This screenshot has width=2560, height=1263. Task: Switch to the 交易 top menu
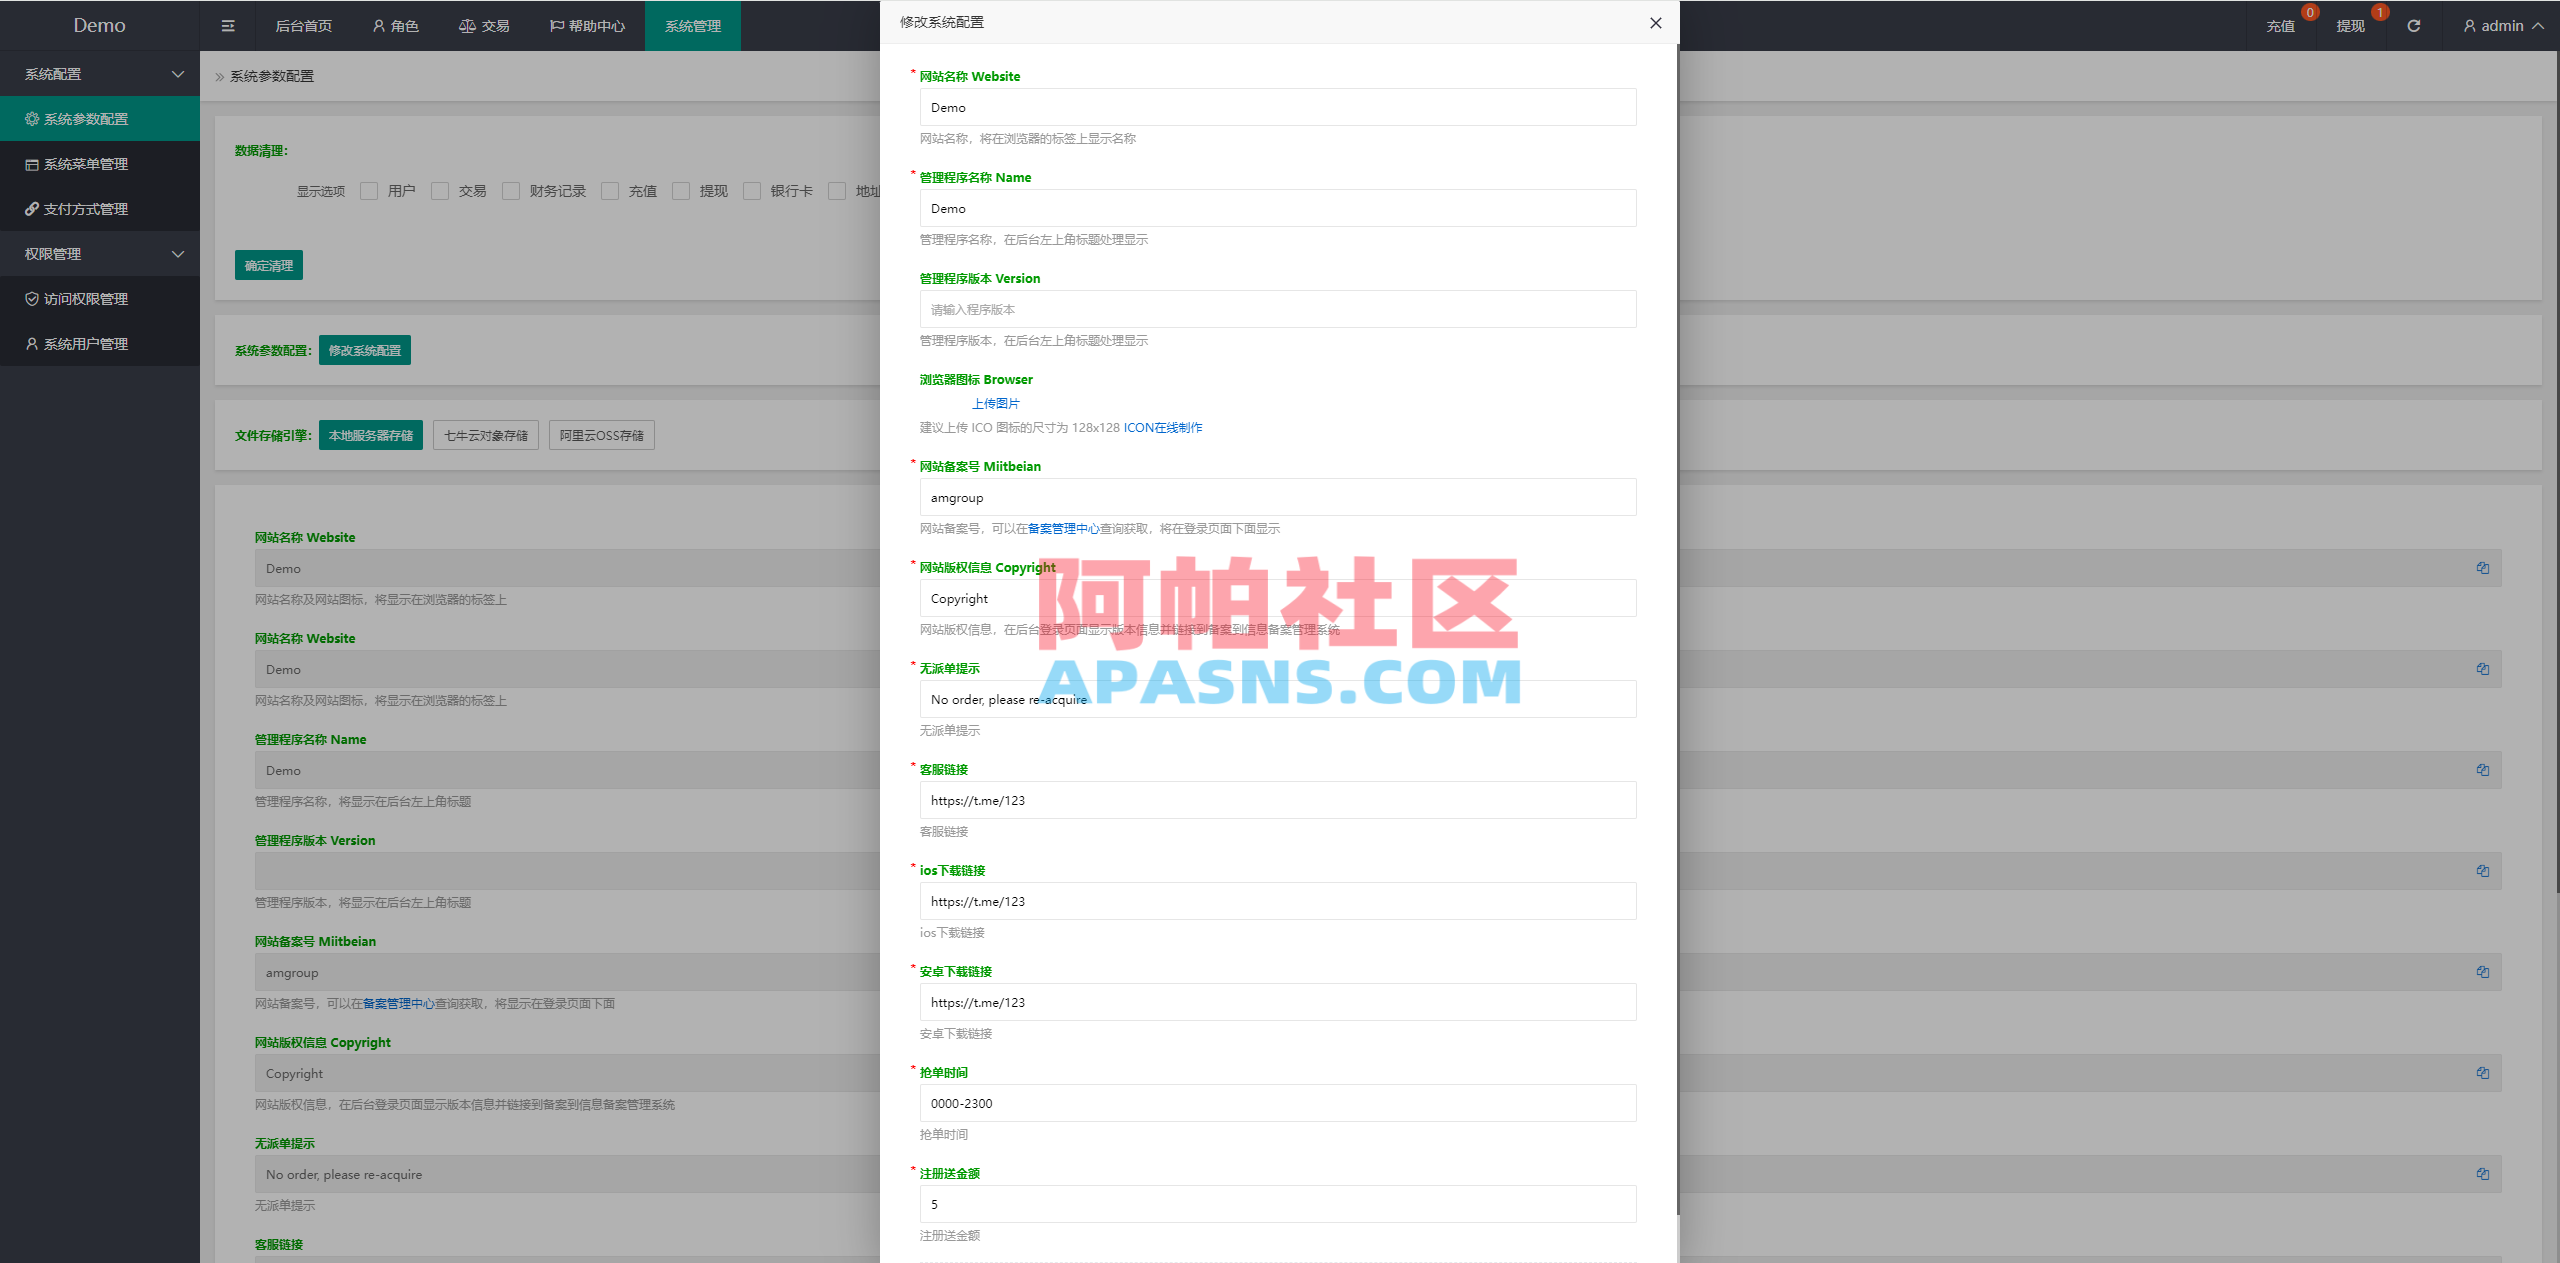click(484, 25)
